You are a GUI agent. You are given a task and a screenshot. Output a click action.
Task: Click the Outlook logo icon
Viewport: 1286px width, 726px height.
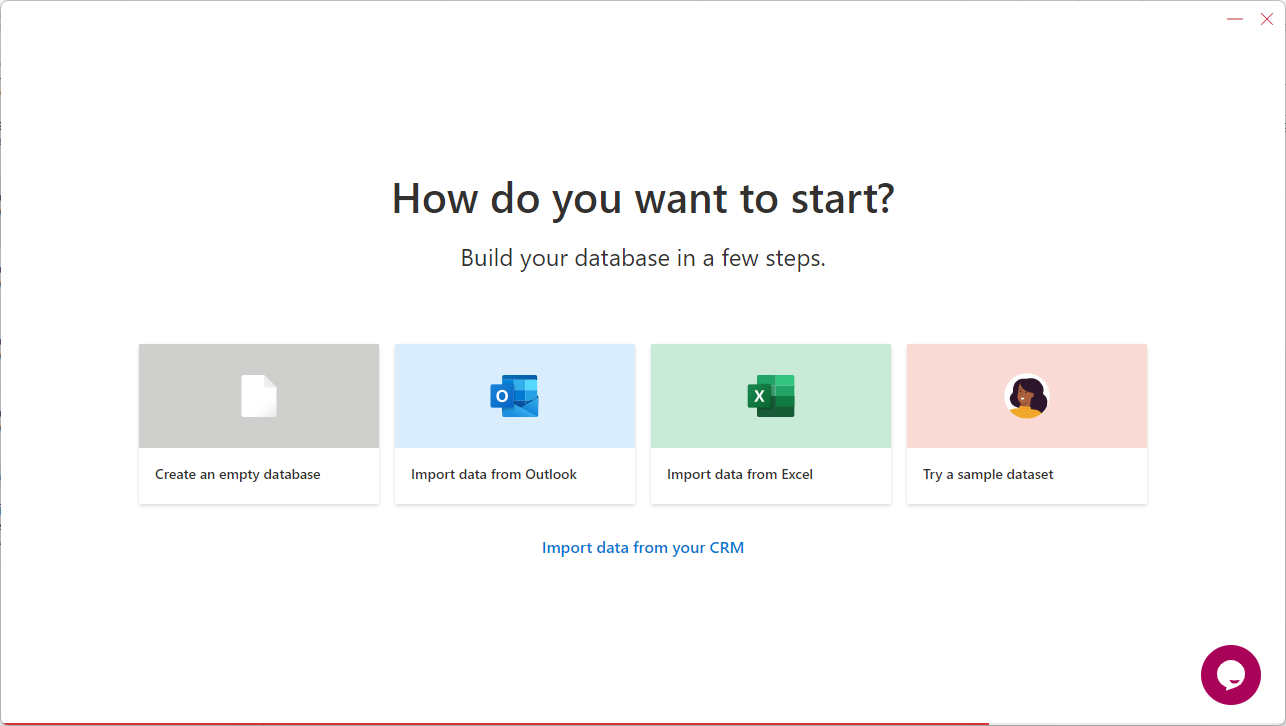(x=514, y=396)
